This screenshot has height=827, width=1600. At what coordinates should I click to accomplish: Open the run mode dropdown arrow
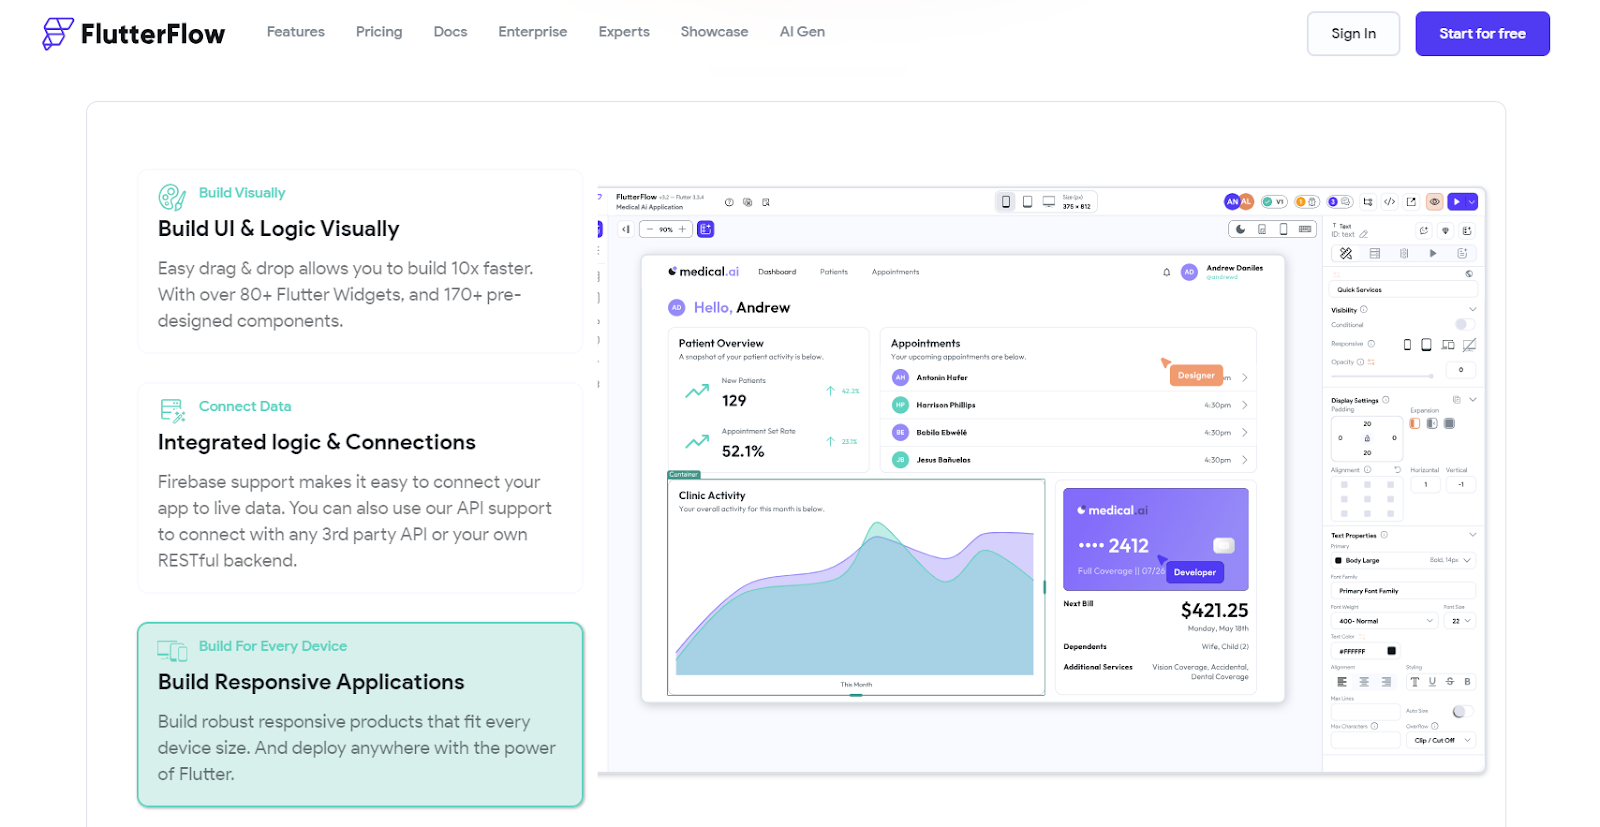coord(1471,202)
